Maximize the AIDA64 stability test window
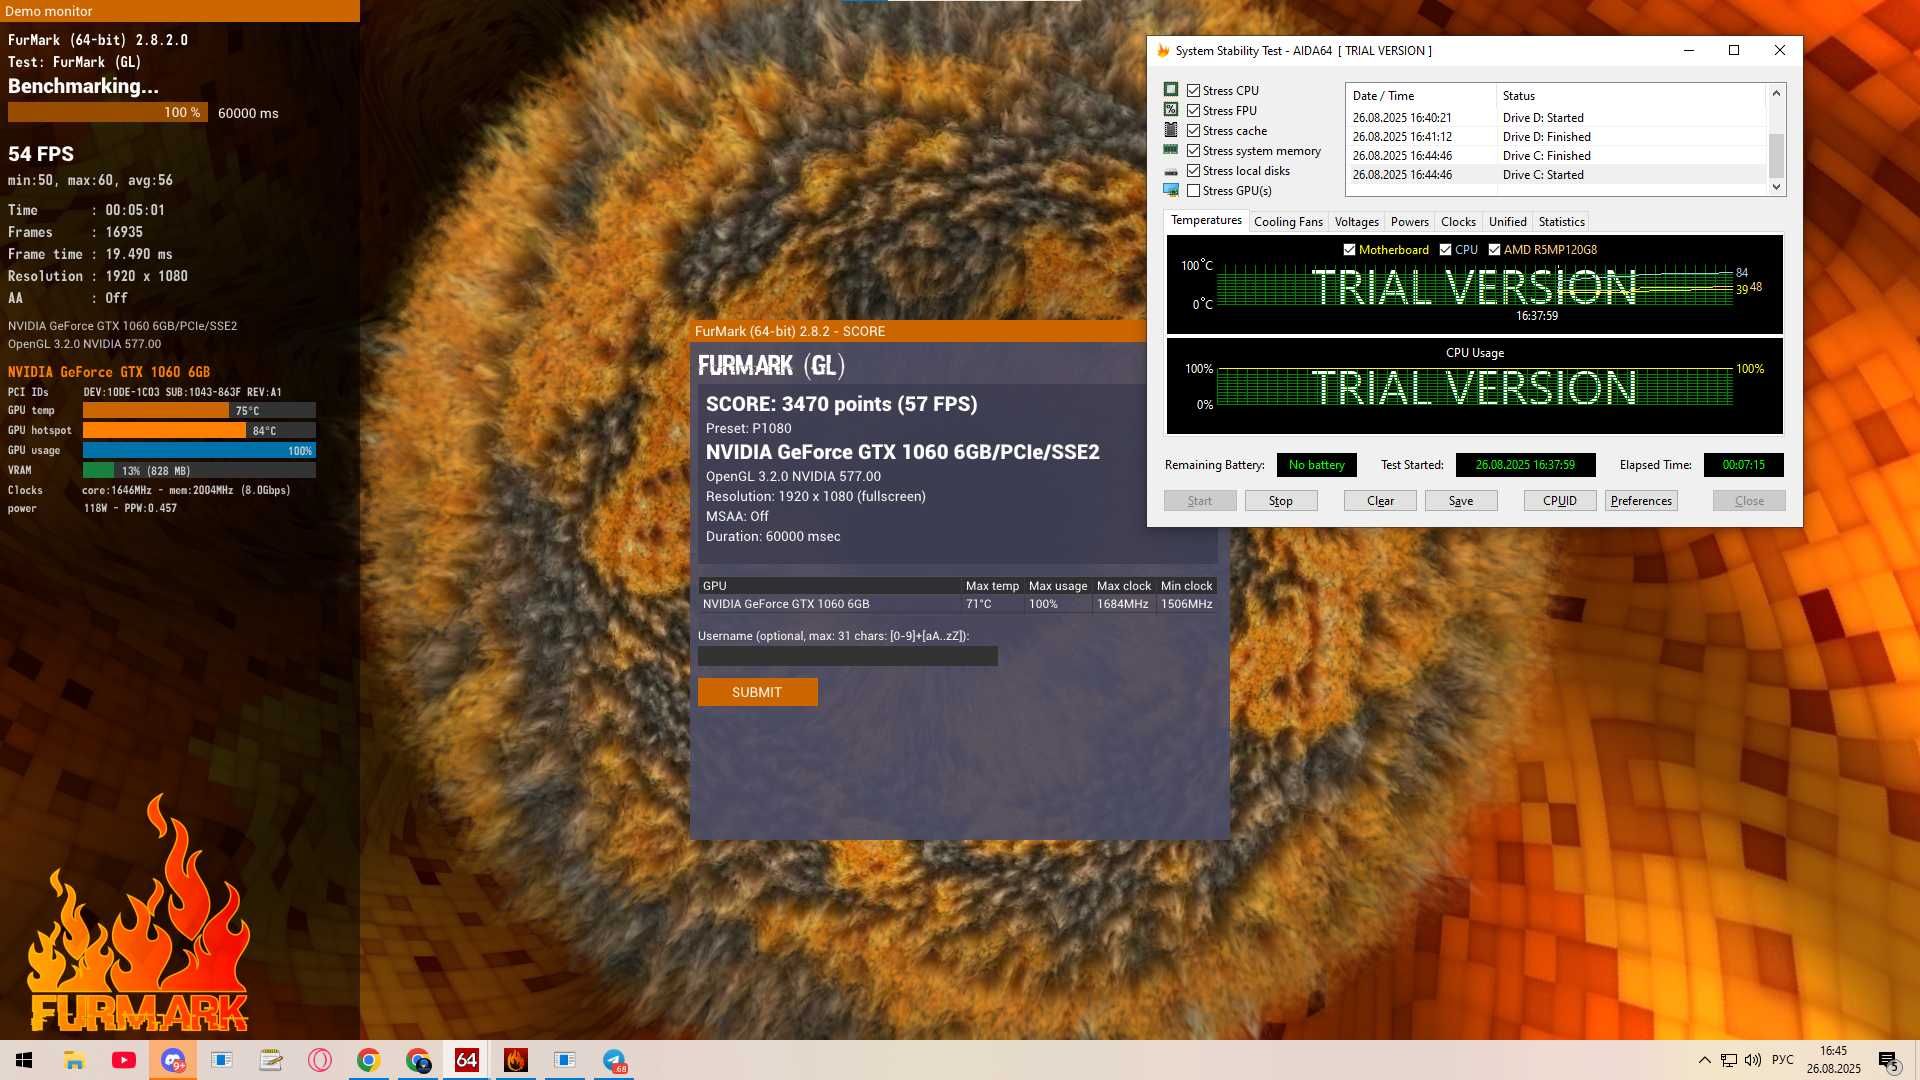Image resolution: width=1920 pixels, height=1080 pixels. pyautogui.click(x=1734, y=51)
